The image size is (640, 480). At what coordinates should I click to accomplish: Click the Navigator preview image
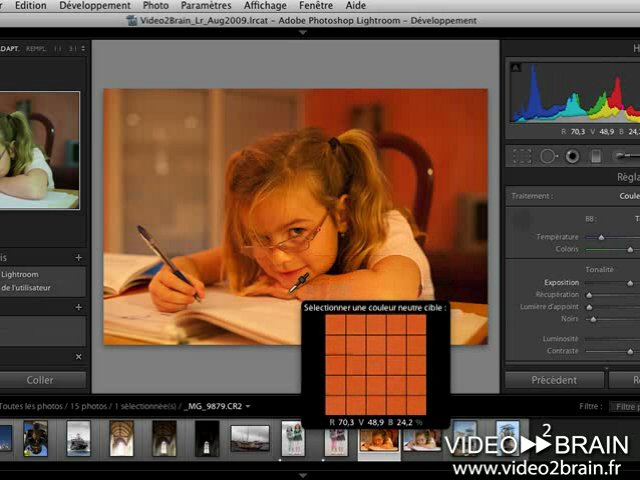40,150
